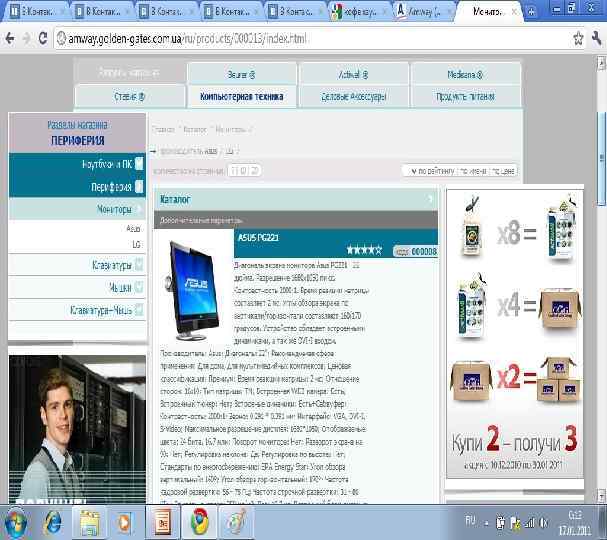Image resolution: width=607 pixels, height=540 pixels.
Task: Expand icon beside Ноутбуки и ПК
Action: point(139,164)
